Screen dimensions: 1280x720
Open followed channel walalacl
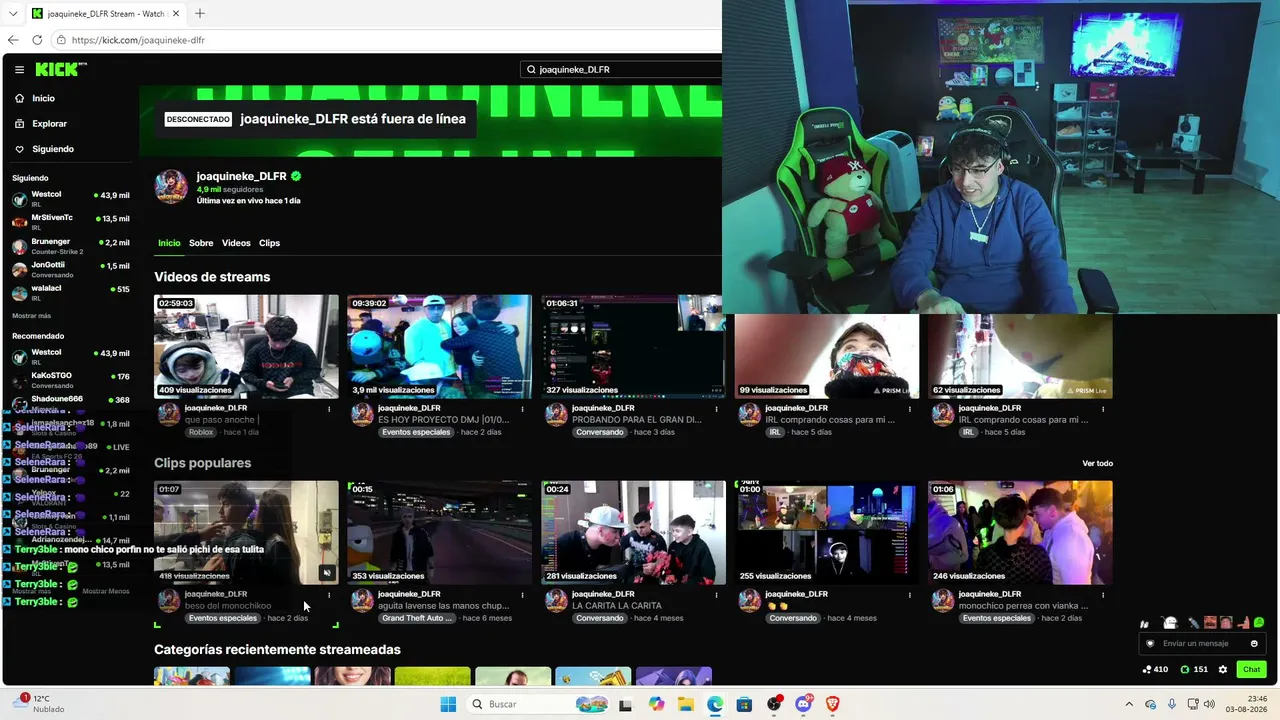[71, 293]
